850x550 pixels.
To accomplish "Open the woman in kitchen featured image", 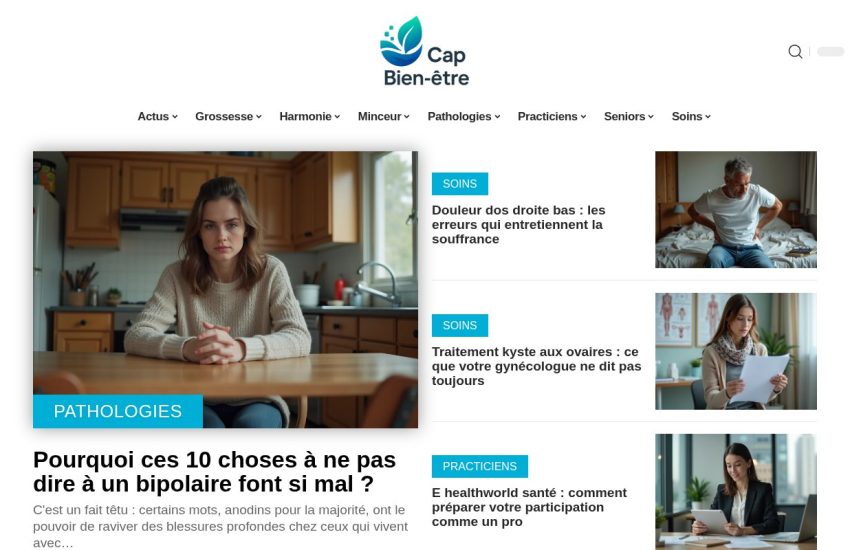I will [226, 289].
